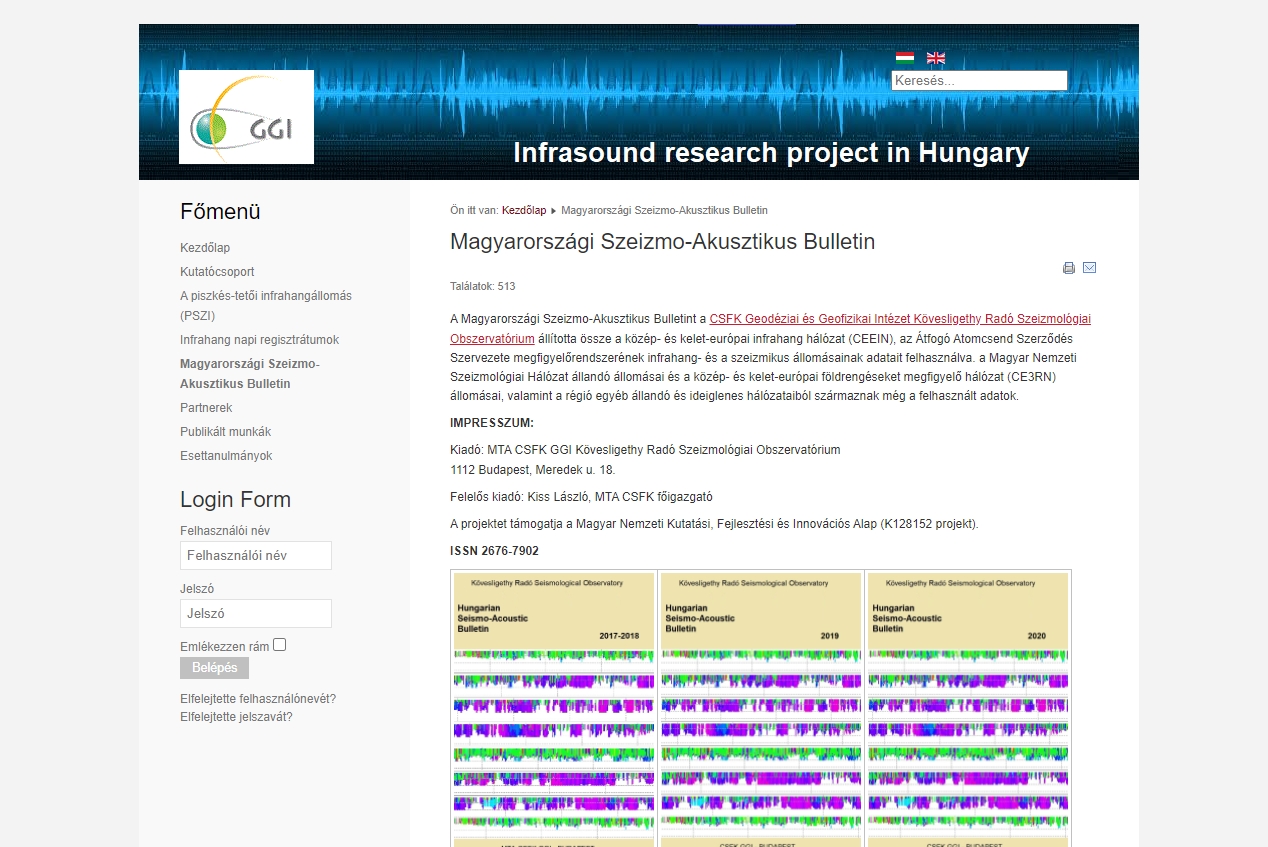Email this page via envelope icon
1268x847 pixels.
point(1090,268)
